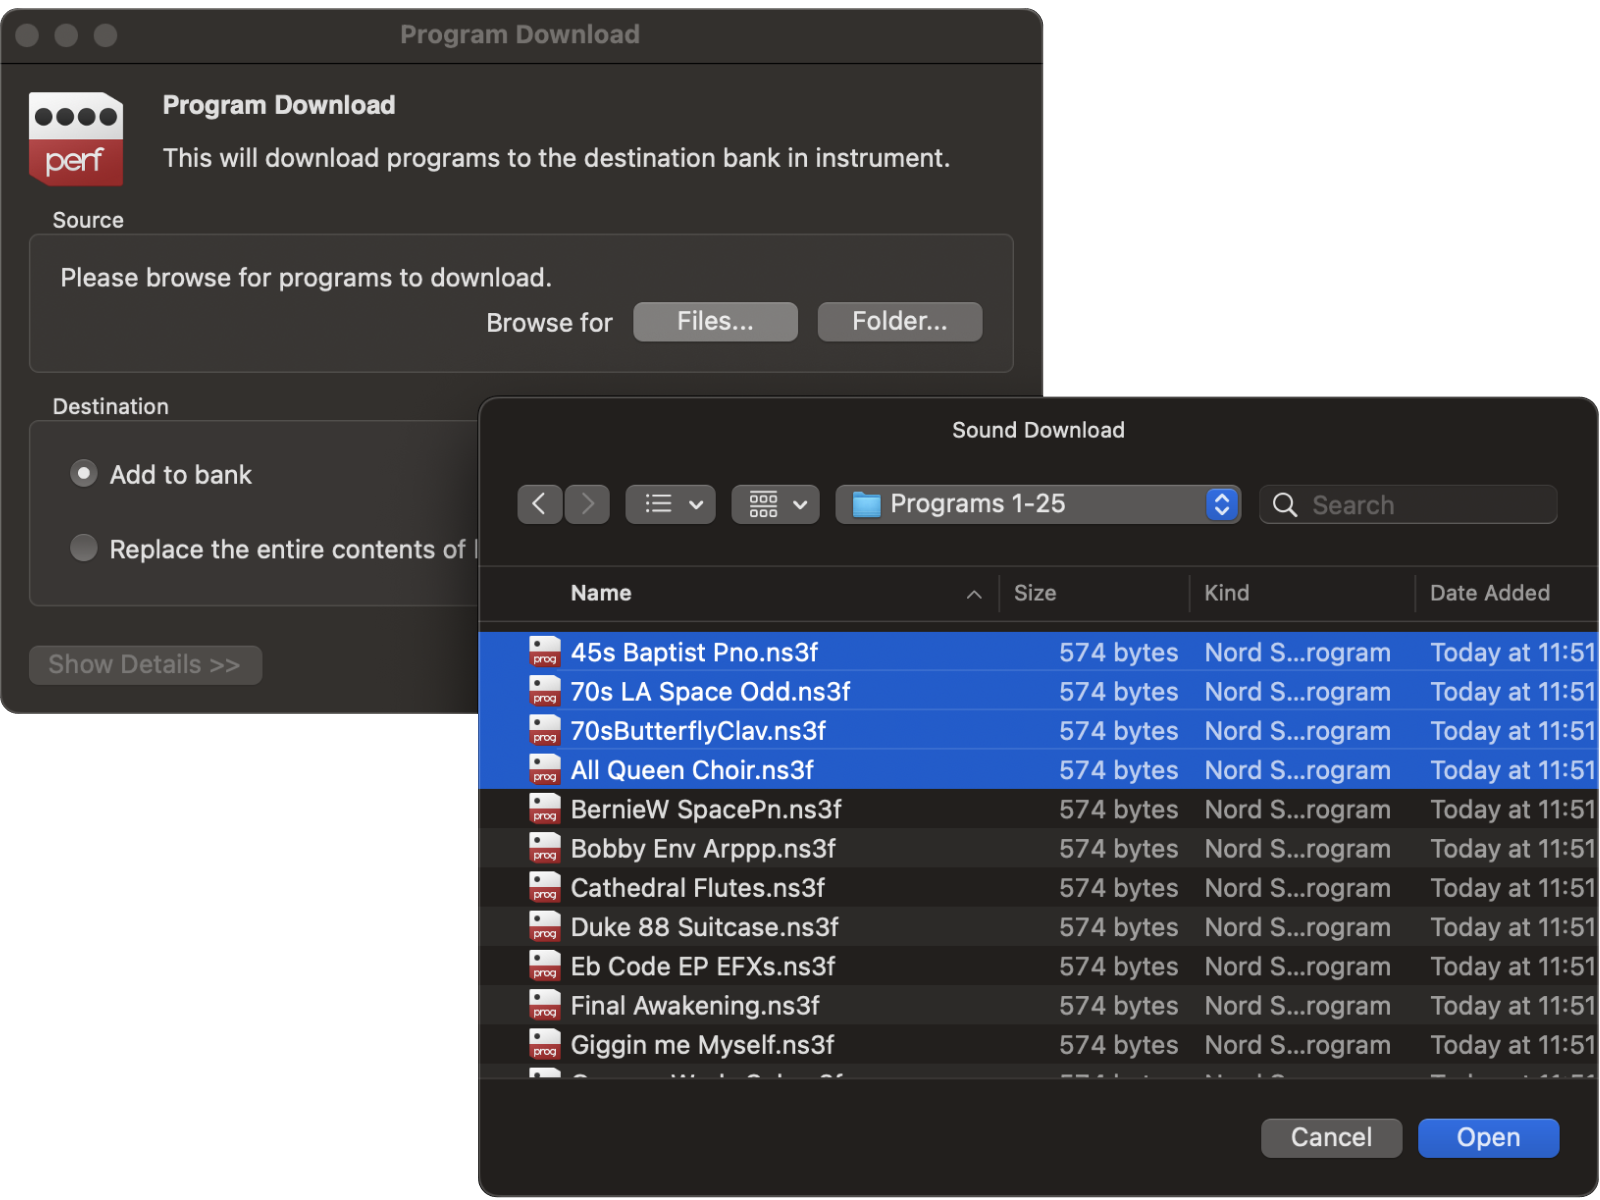Click the prog icon of Cathedral Flutes.ns3f
This screenshot has width=1600, height=1200.
click(x=545, y=887)
